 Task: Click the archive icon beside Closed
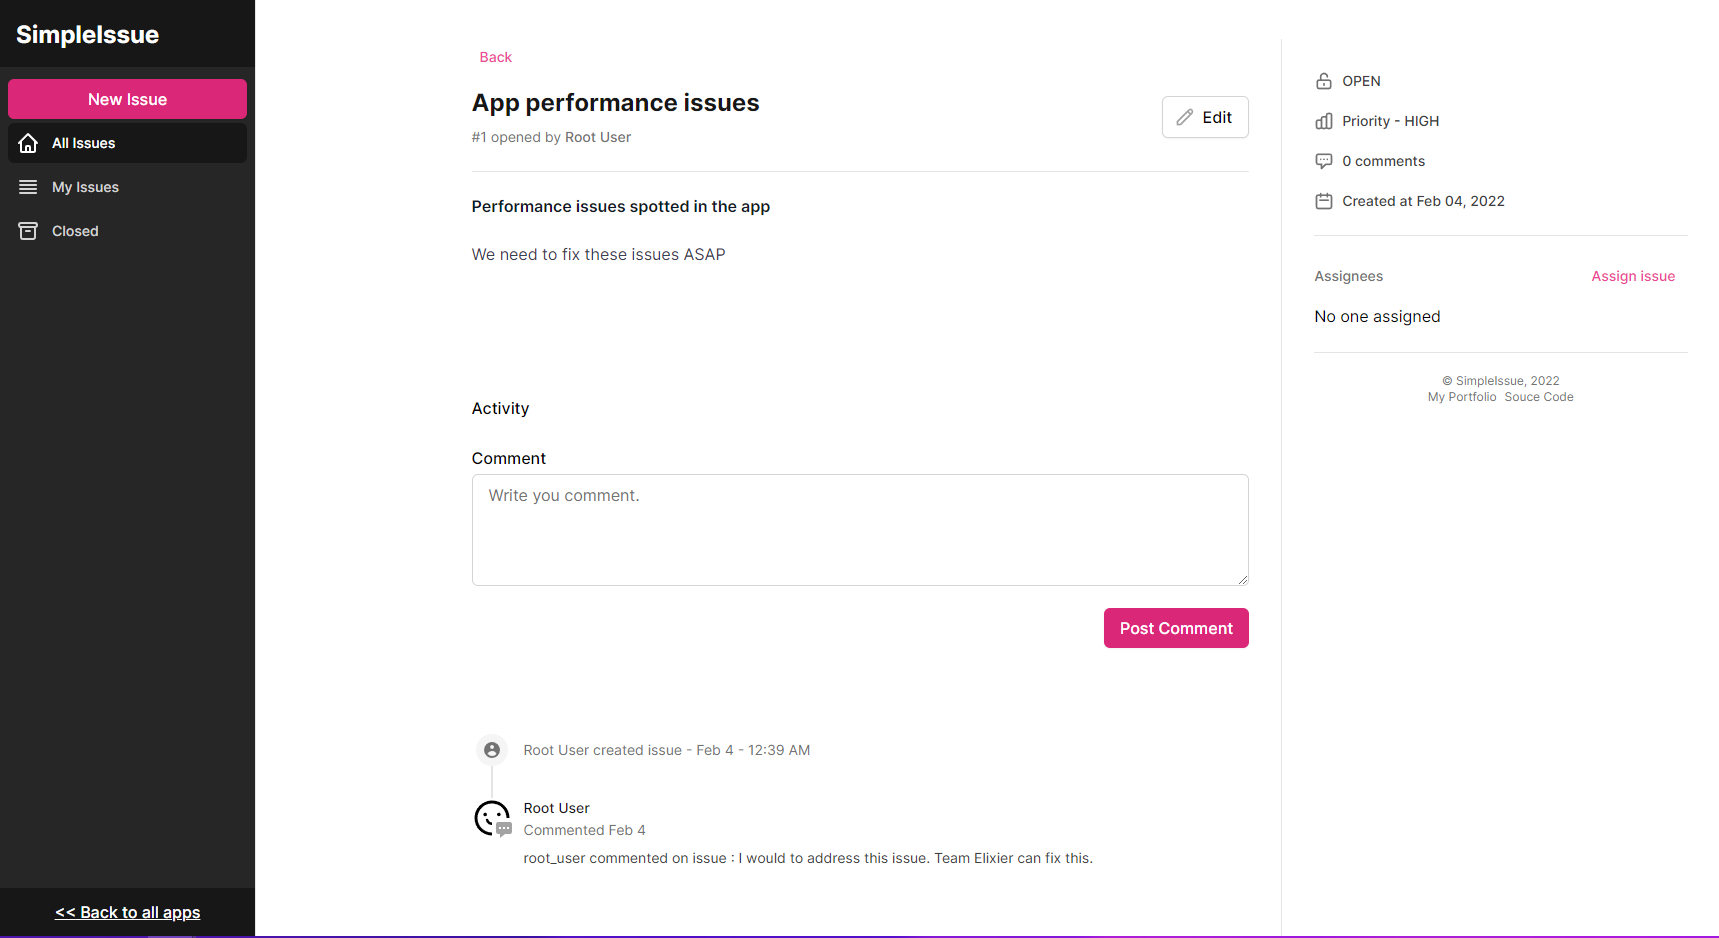(x=28, y=230)
